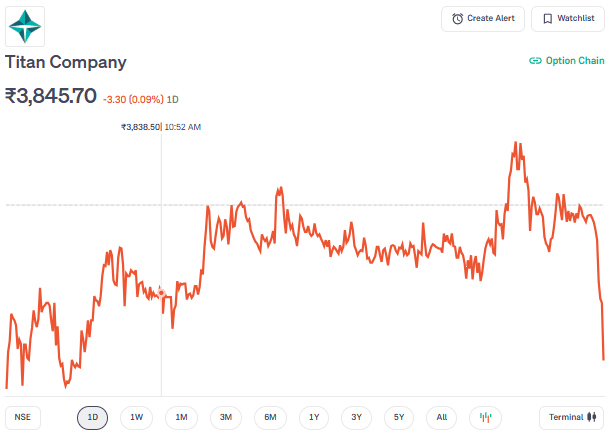Switch to candlestick chart view

click(x=485, y=417)
